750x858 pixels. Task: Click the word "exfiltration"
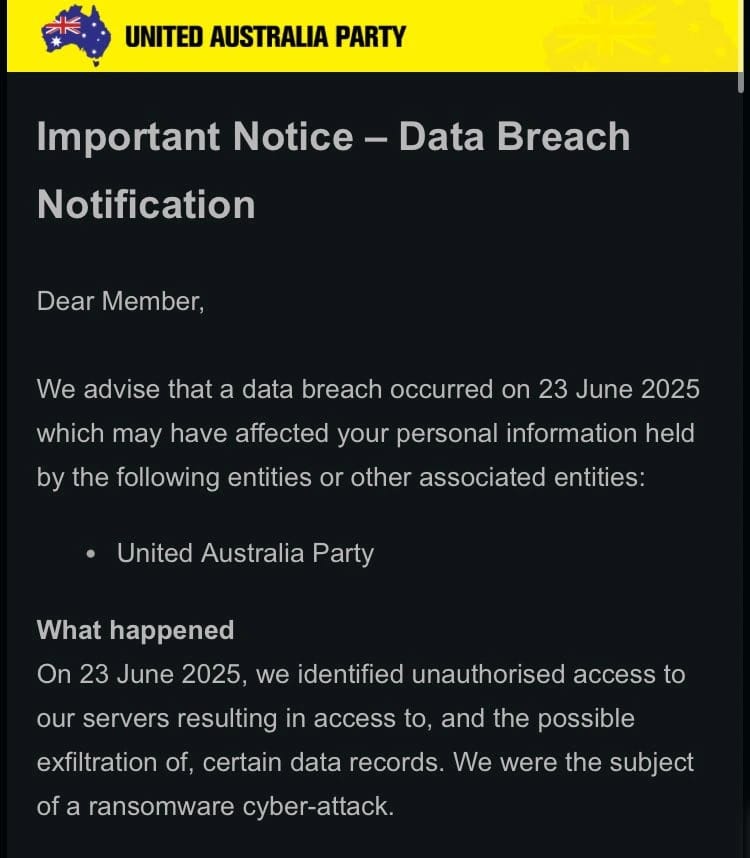pos(97,762)
